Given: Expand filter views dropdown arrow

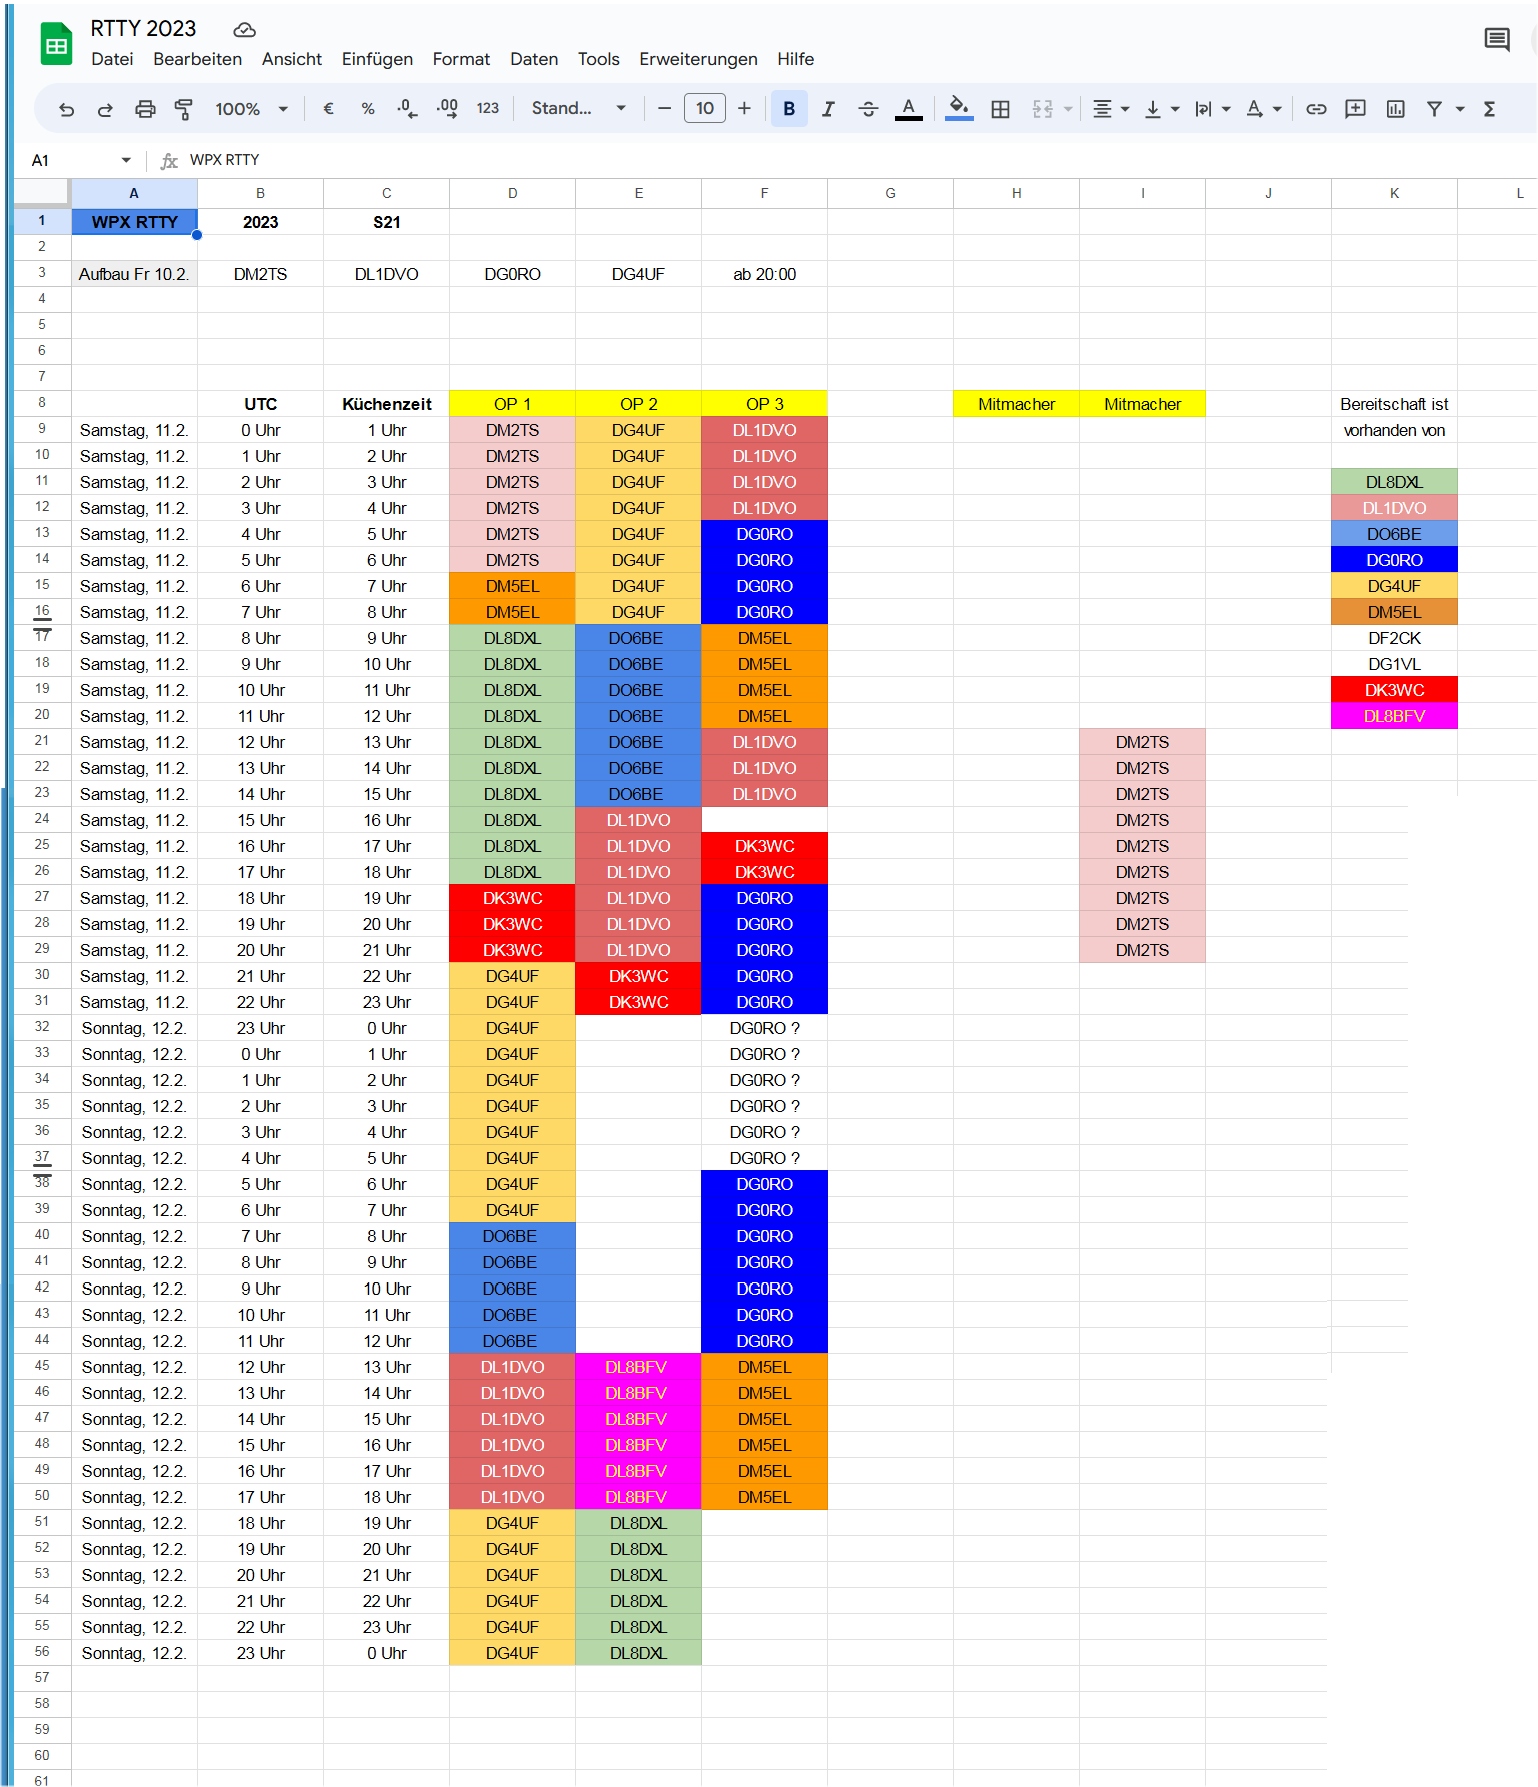Looking at the screenshot, I should (x=1460, y=109).
